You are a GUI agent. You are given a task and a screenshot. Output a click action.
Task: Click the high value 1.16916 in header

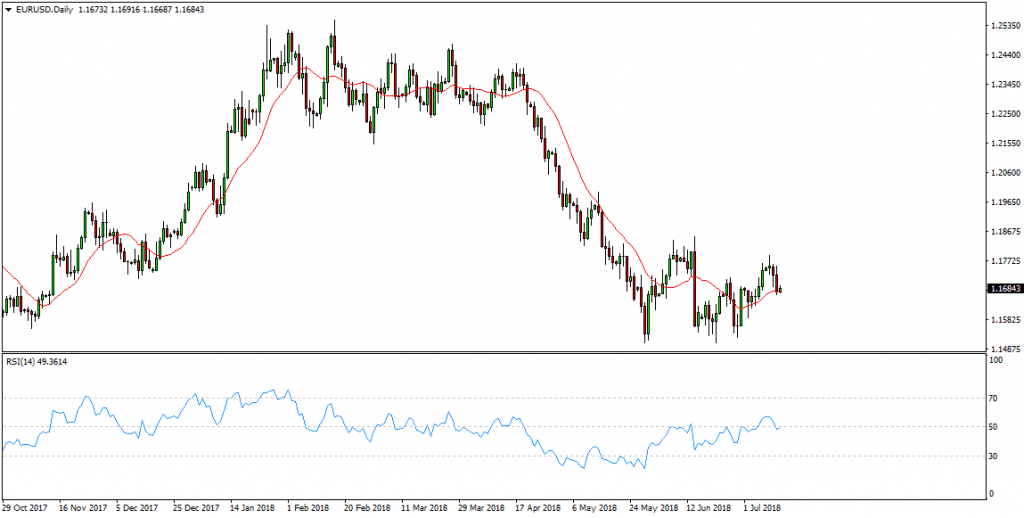tap(123, 10)
